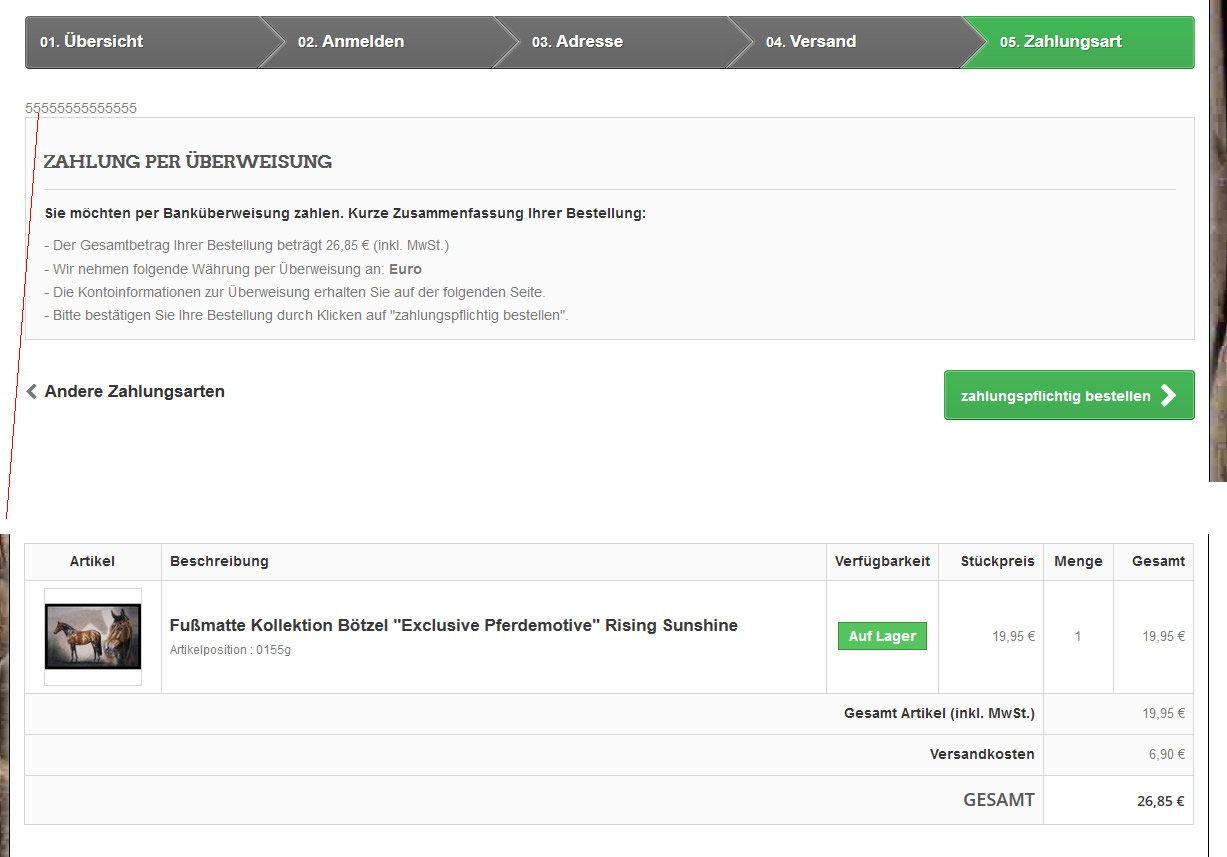Open the Fußmatte Kollektion Bötzel product title
The width and height of the screenshot is (1227, 857).
454,626
